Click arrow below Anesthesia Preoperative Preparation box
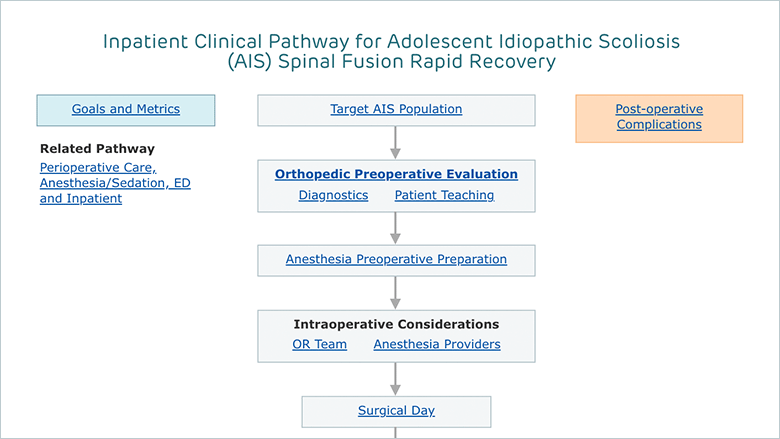780x439 pixels. click(395, 293)
